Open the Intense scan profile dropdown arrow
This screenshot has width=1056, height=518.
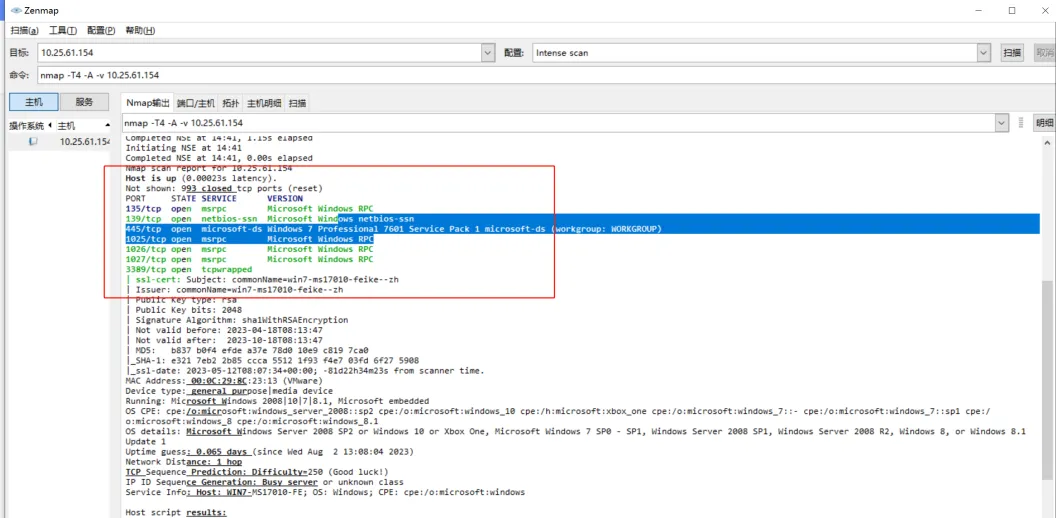[x=983, y=53]
